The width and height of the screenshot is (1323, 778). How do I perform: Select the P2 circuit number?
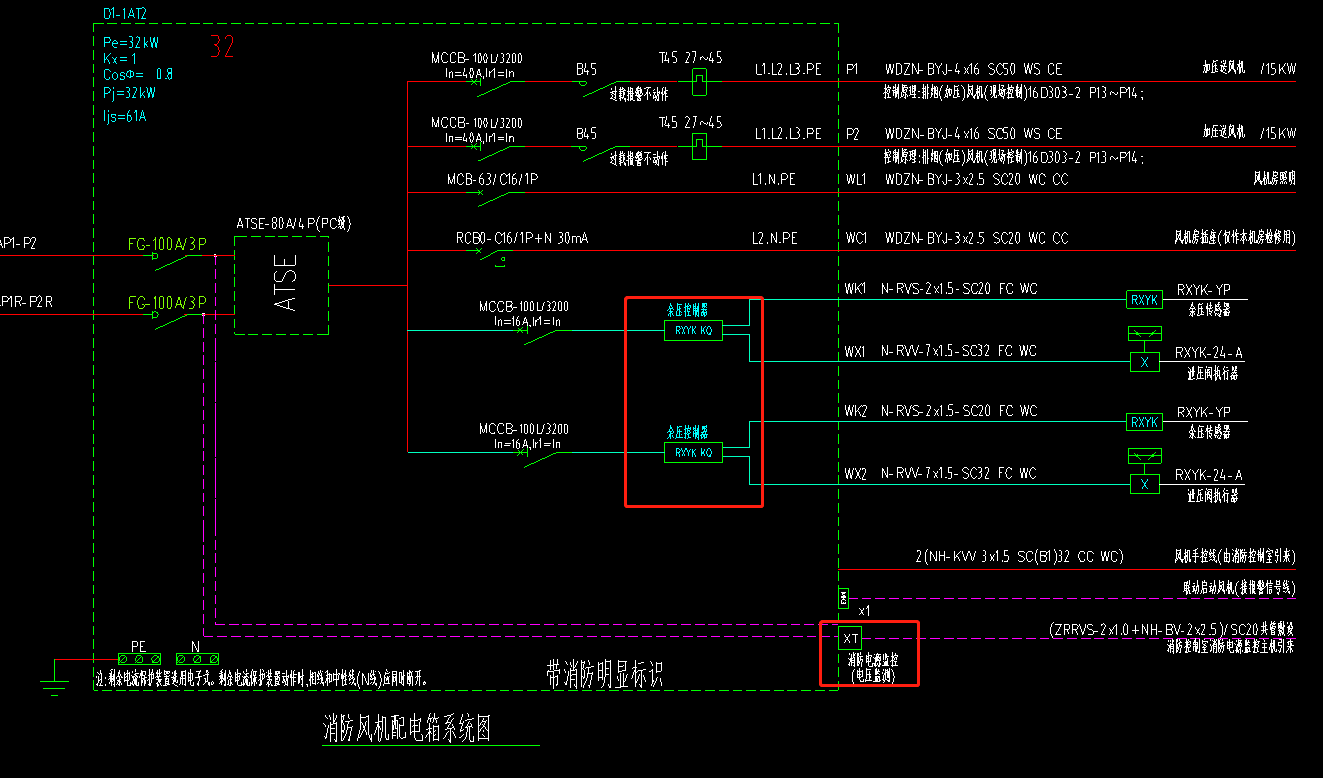[852, 133]
